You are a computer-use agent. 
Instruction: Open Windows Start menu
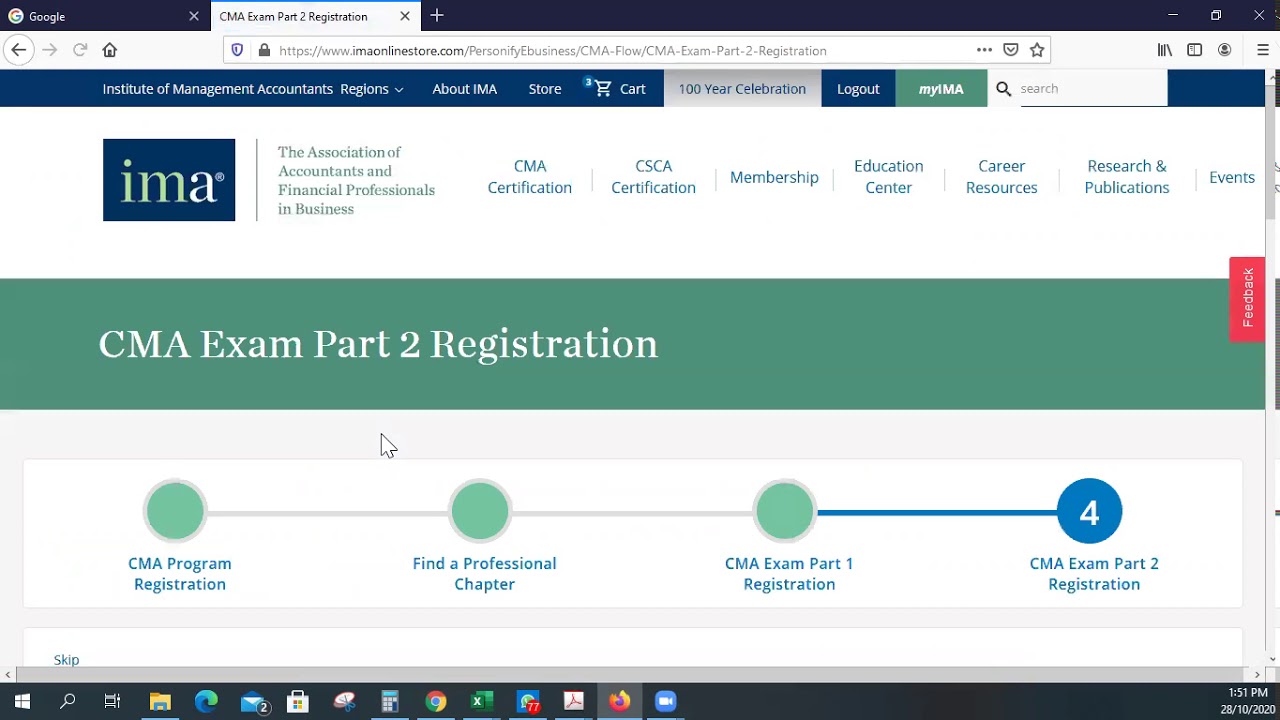coord(22,701)
